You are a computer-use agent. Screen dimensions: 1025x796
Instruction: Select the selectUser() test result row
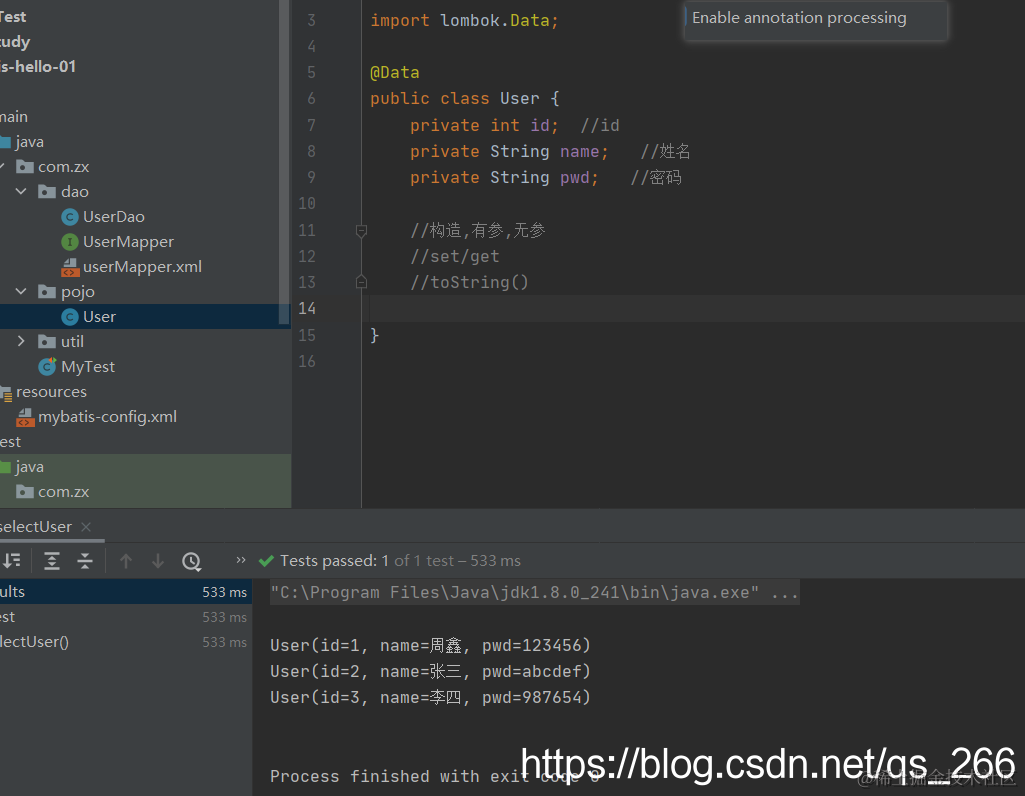point(126,642)
